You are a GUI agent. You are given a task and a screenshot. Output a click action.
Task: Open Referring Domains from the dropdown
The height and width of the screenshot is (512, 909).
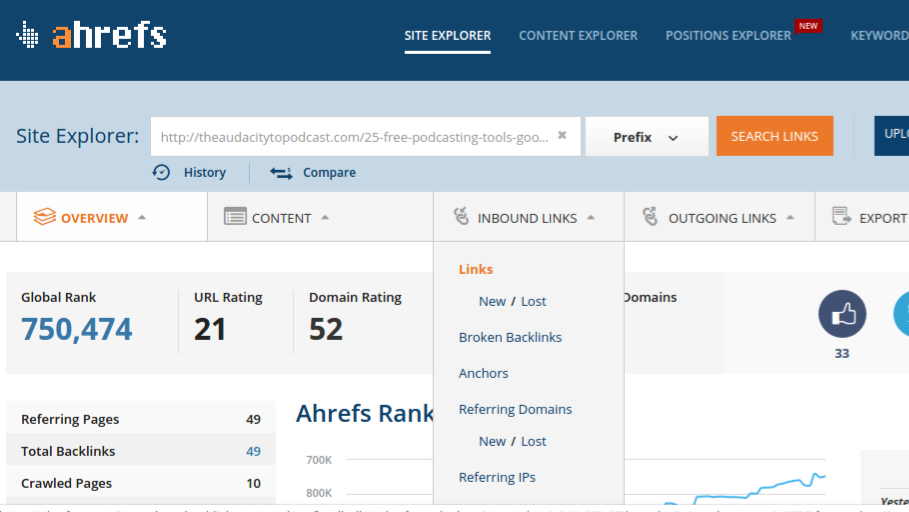pos(515,409)
